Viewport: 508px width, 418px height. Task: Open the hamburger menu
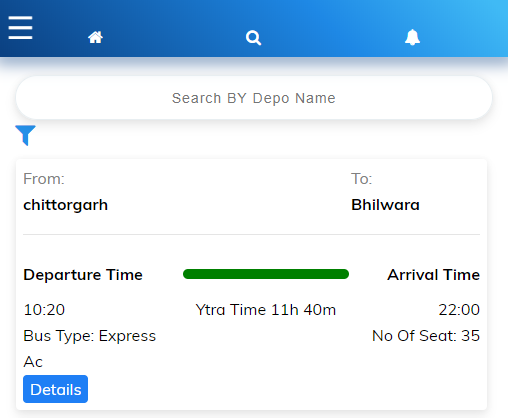click(x=20, y=27)
